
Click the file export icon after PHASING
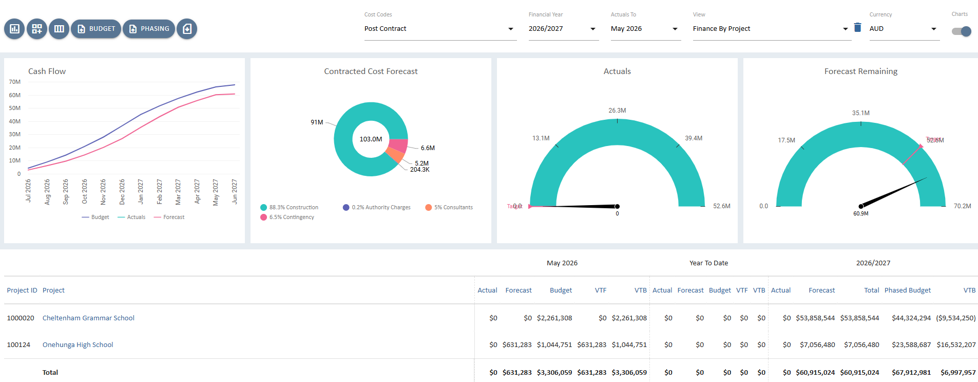[x=187, y=29]
